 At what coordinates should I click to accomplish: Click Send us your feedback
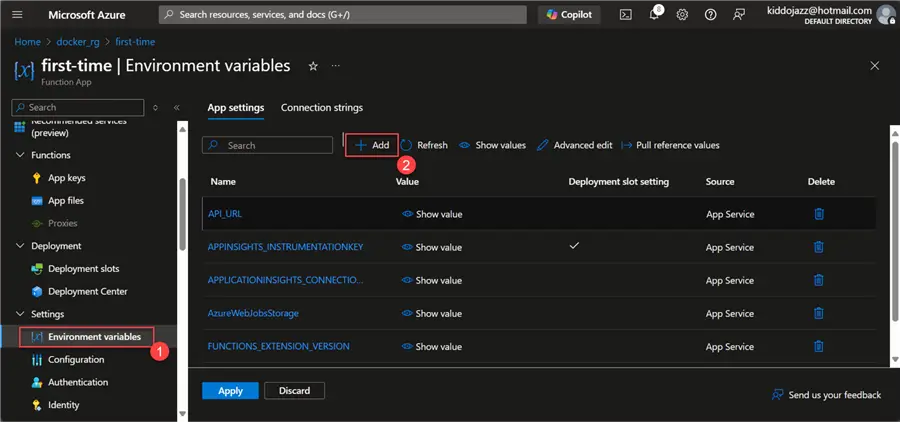point(827,395)
